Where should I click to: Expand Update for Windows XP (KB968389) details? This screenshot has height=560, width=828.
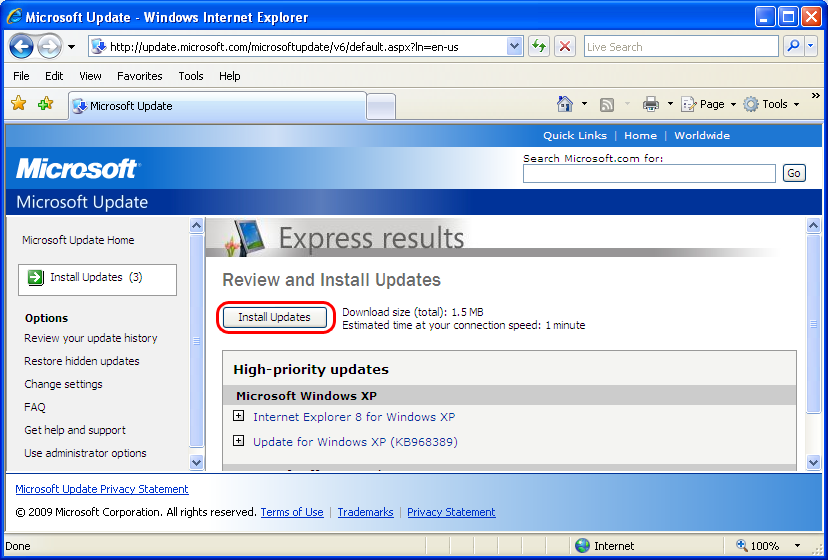pos(239,441)
